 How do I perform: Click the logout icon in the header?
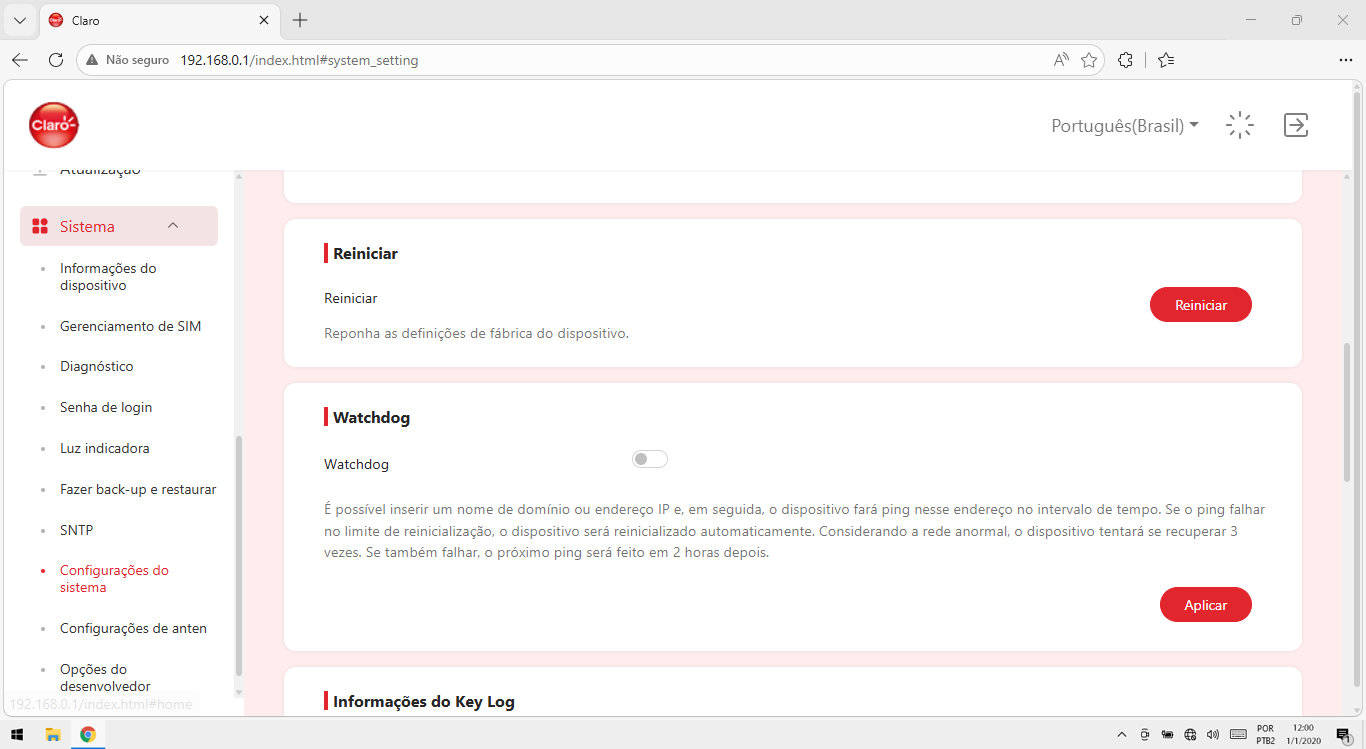tap(1296, 125)
